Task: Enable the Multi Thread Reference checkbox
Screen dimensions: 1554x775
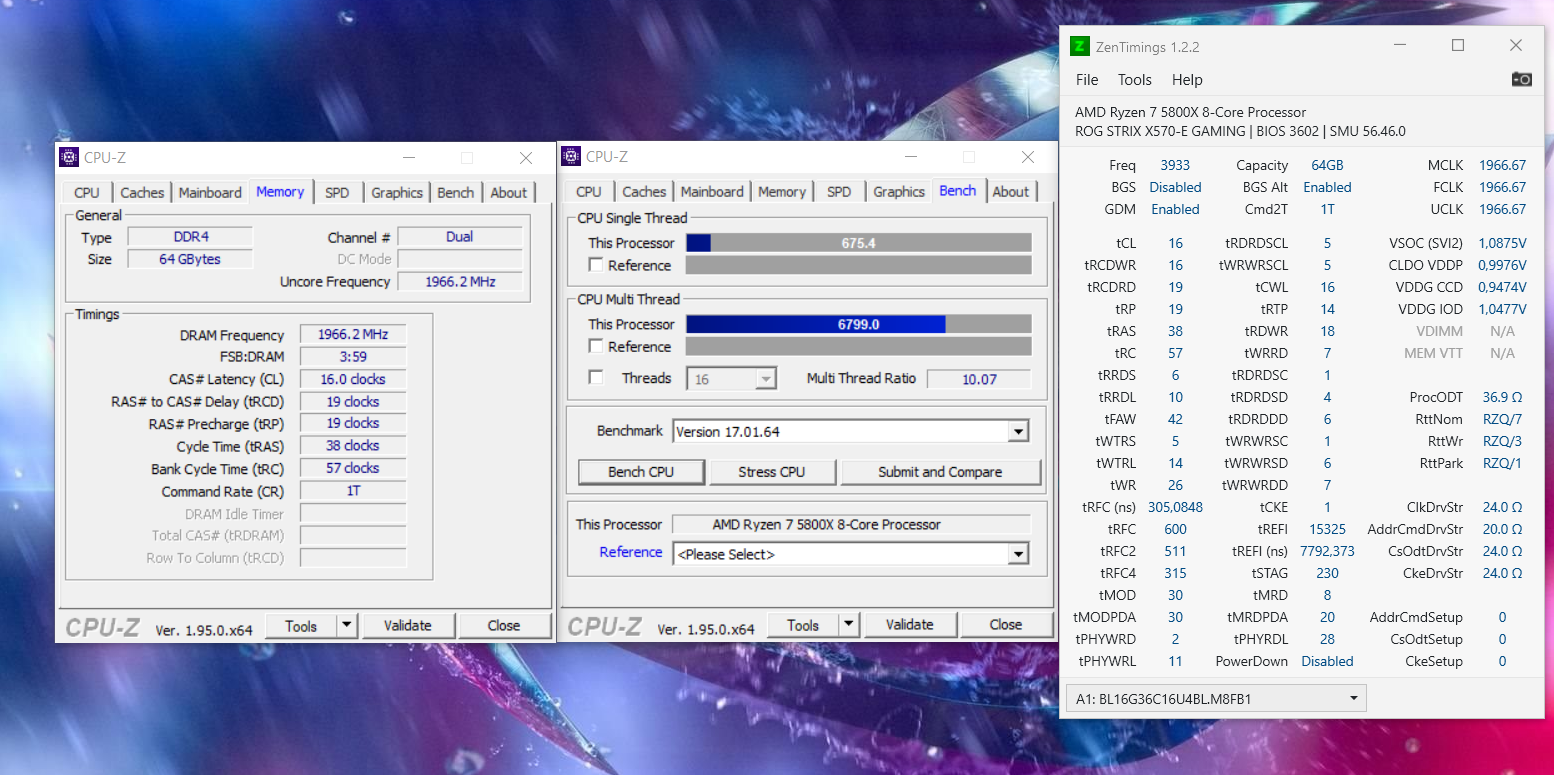Action: pyautogui.click(x=596, y=346)
